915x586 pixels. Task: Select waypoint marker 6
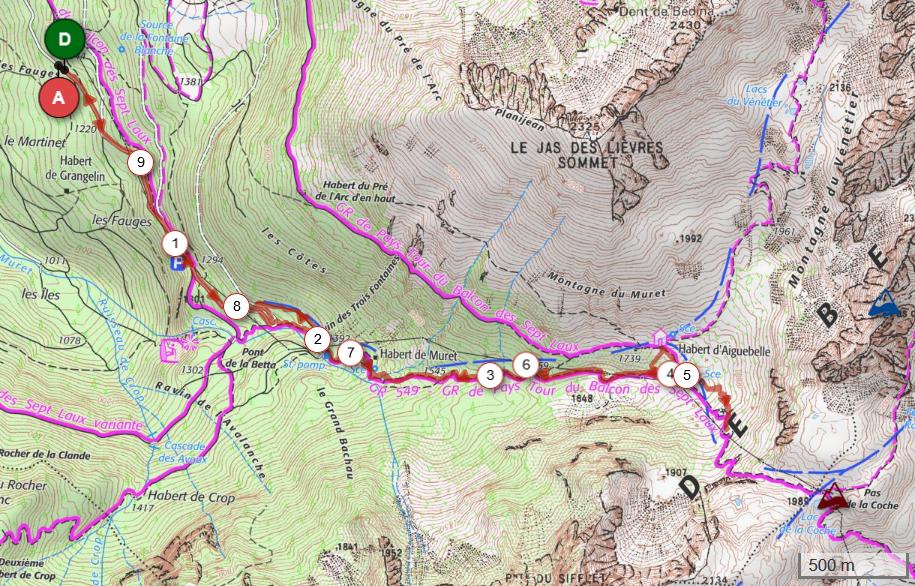point(526,365)
